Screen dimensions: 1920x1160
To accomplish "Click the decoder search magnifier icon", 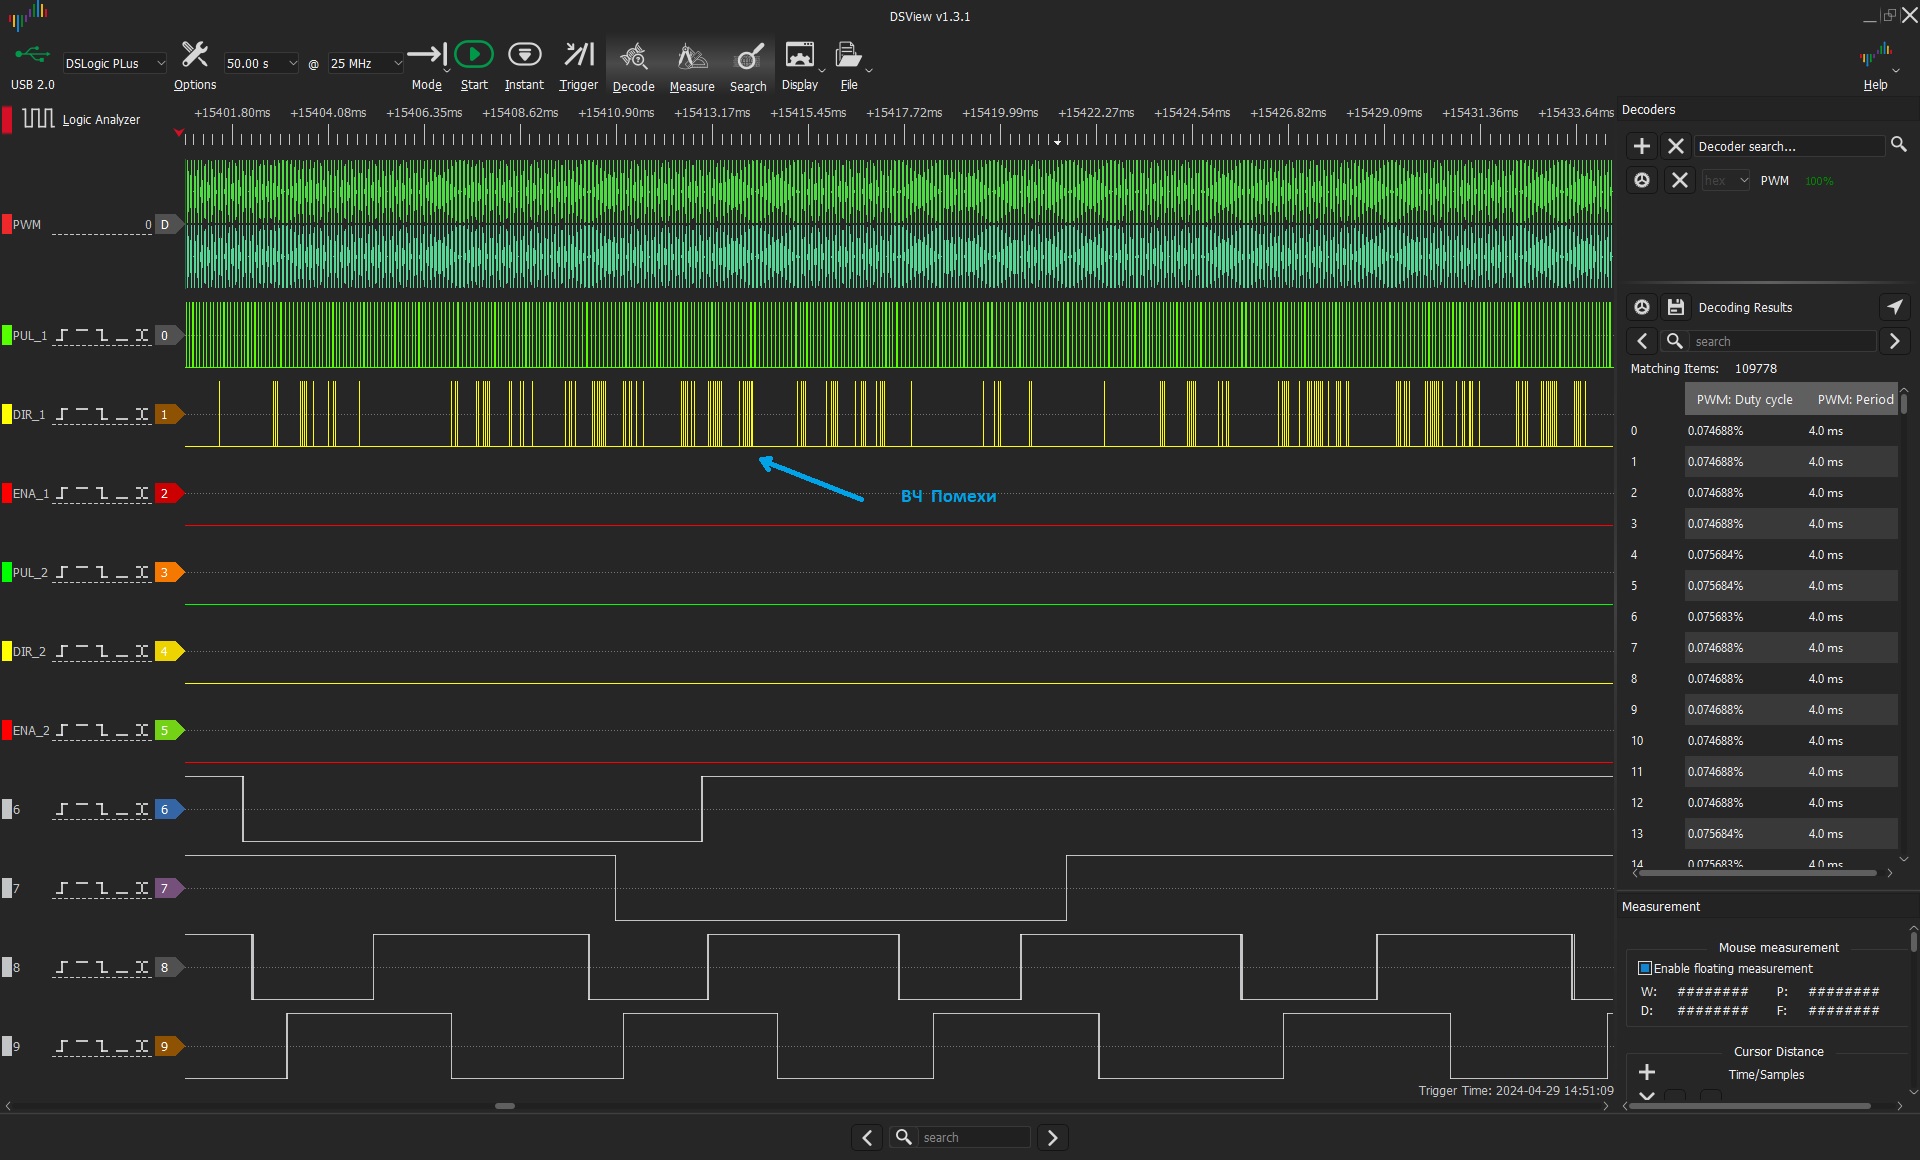I will click(1898, 145).
